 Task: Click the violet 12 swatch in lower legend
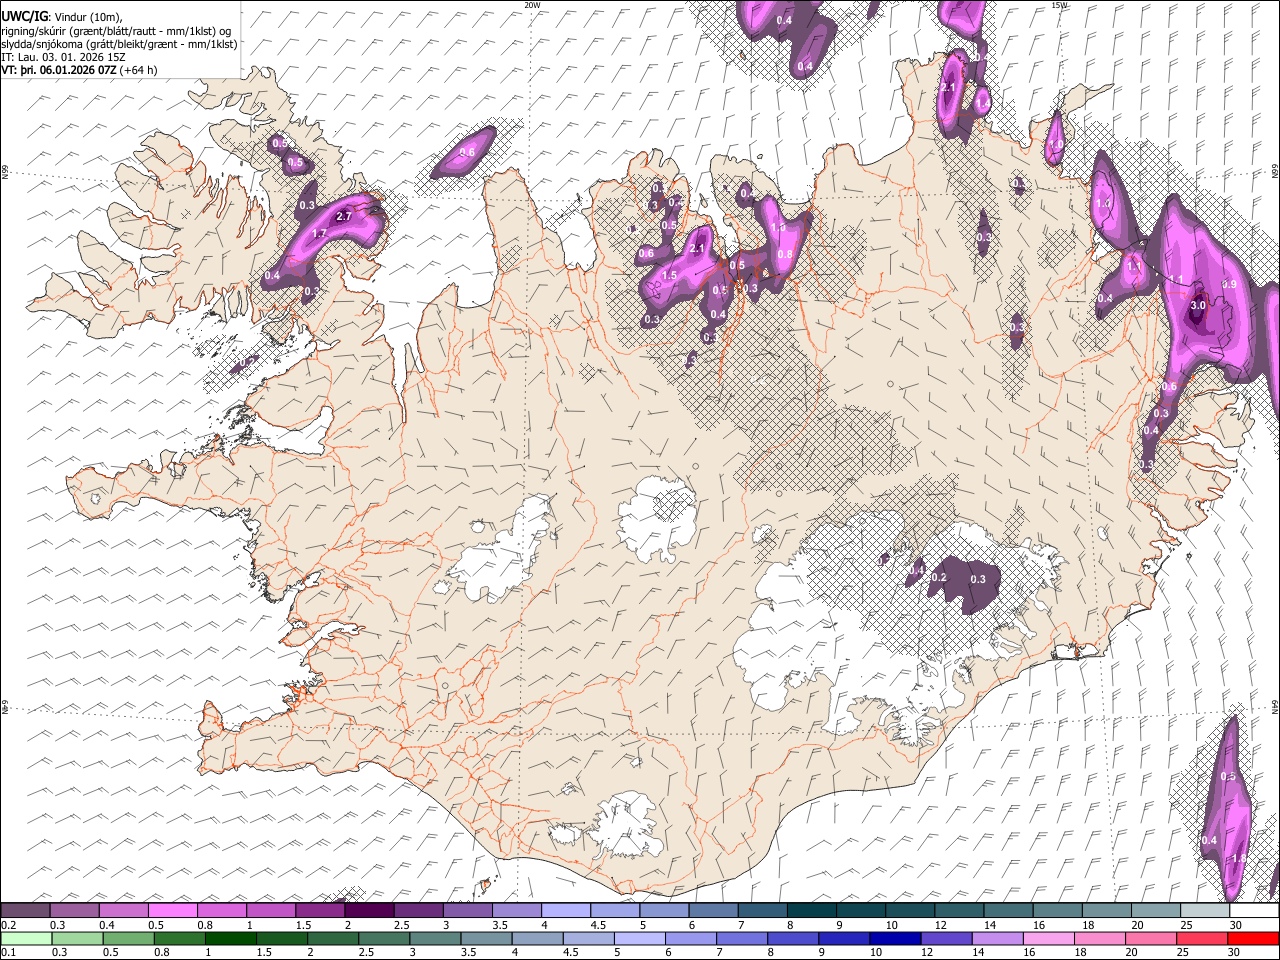[947, 938]
